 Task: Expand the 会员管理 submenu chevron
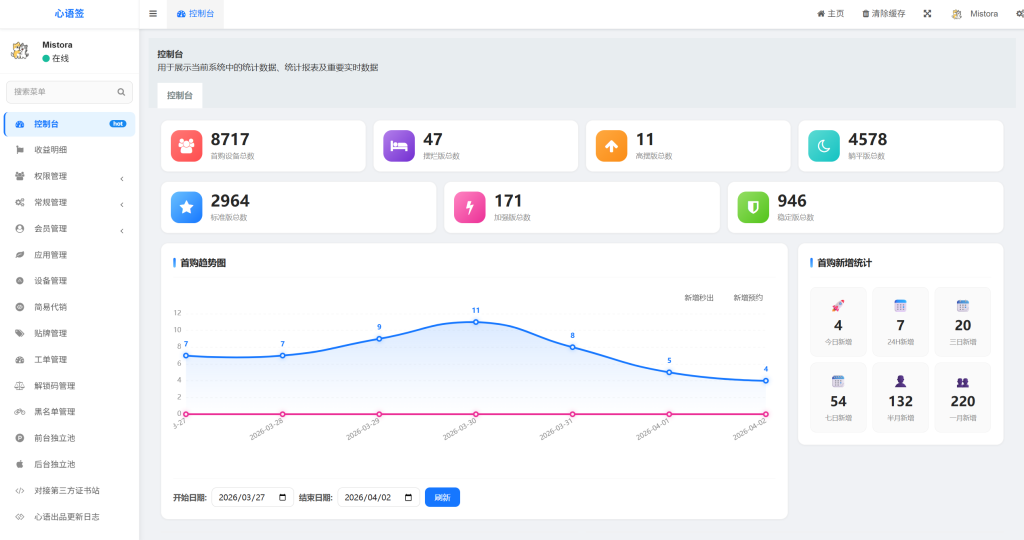122,230
